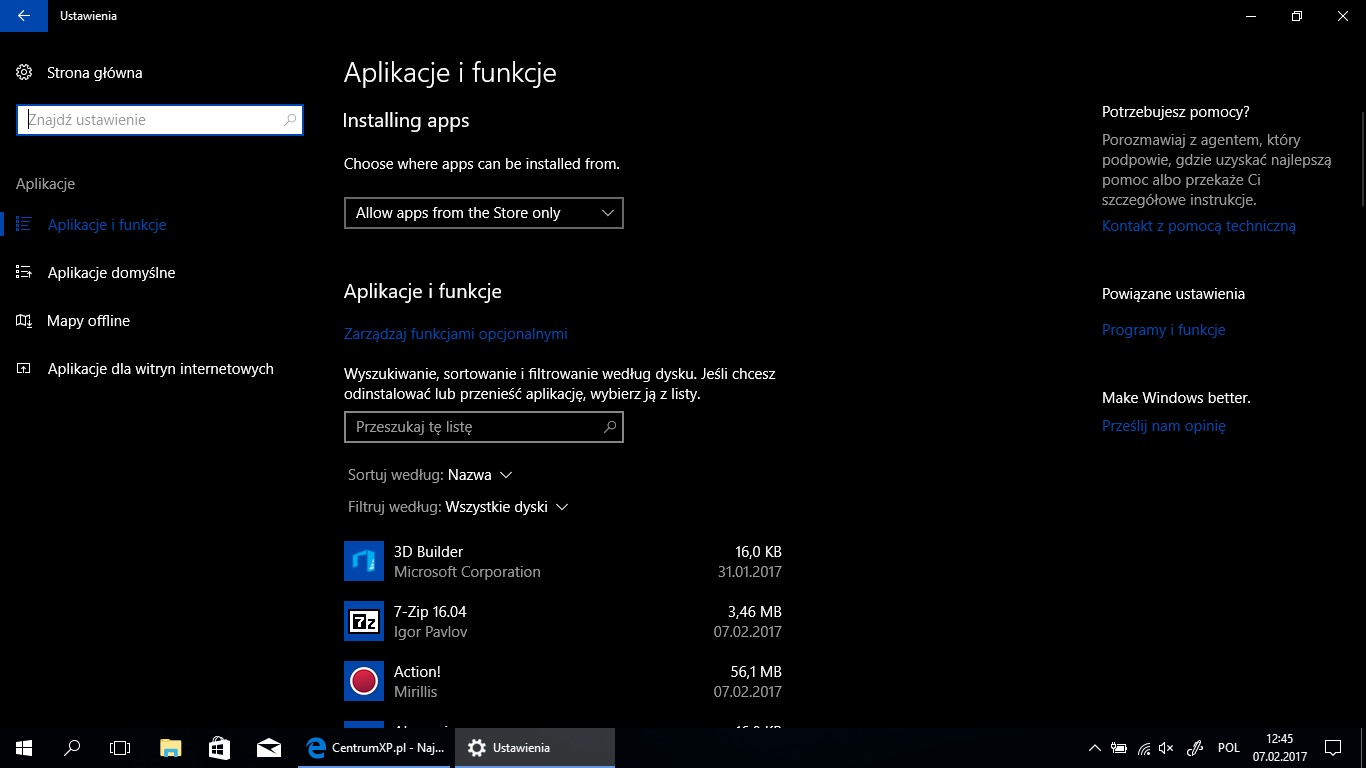1366x768 pixels.
Task: Open the Mail app from the taskbar
Action: 268,748
